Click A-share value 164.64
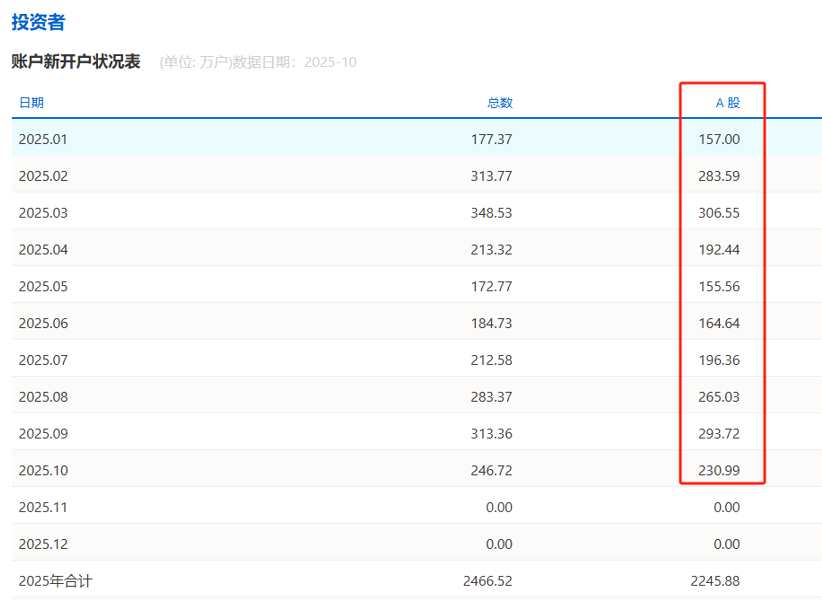Screen dimensions: 822x600 tap(719, 323)
